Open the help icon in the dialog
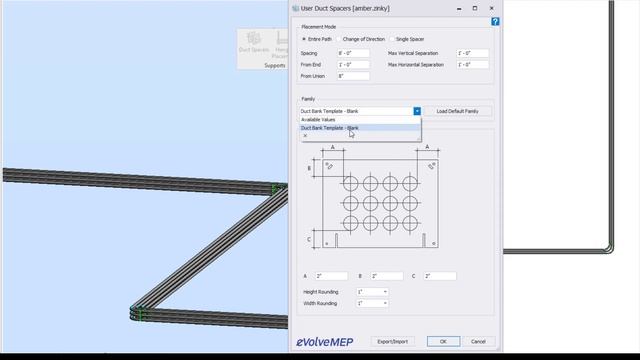640x360 pixels. pyautogui.click(x=495, y=22)
